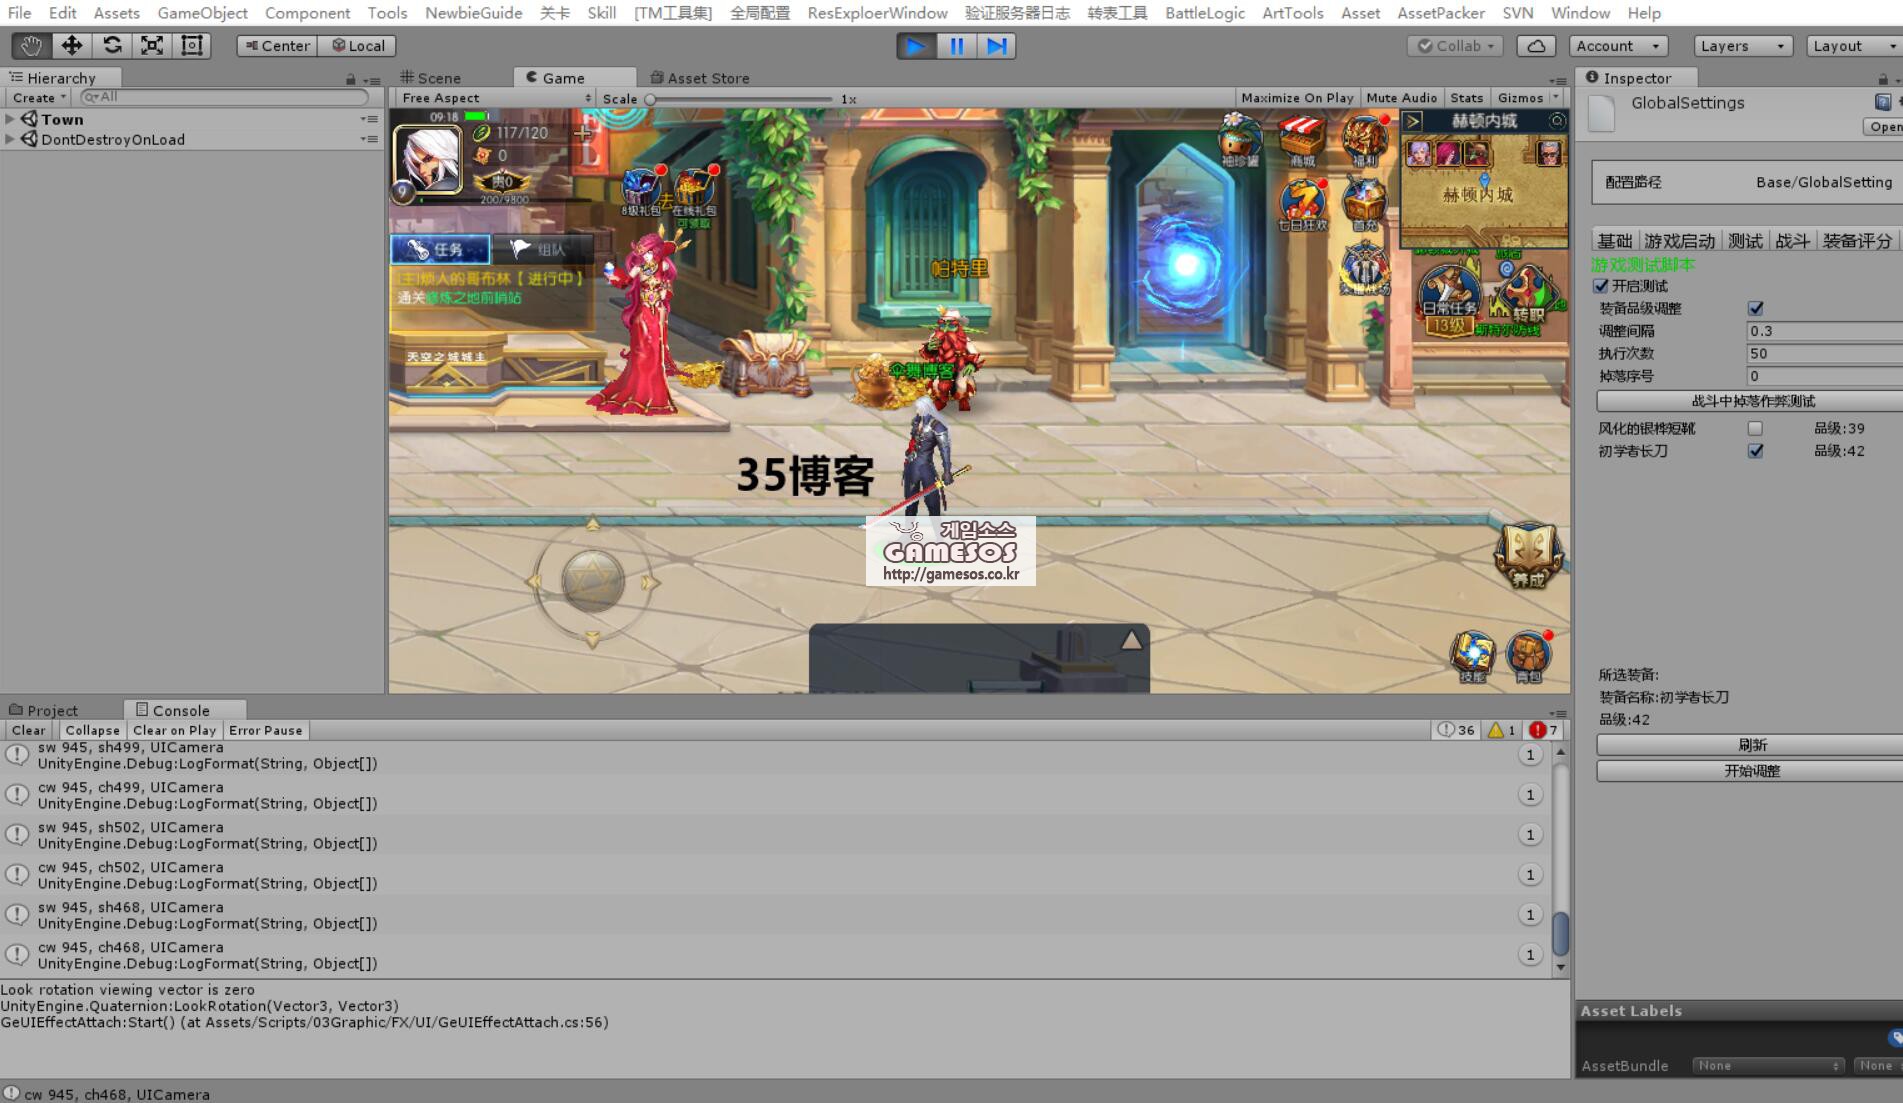
Task: Toggle the error log filter showing 7
Action: tap(1544, 730)
